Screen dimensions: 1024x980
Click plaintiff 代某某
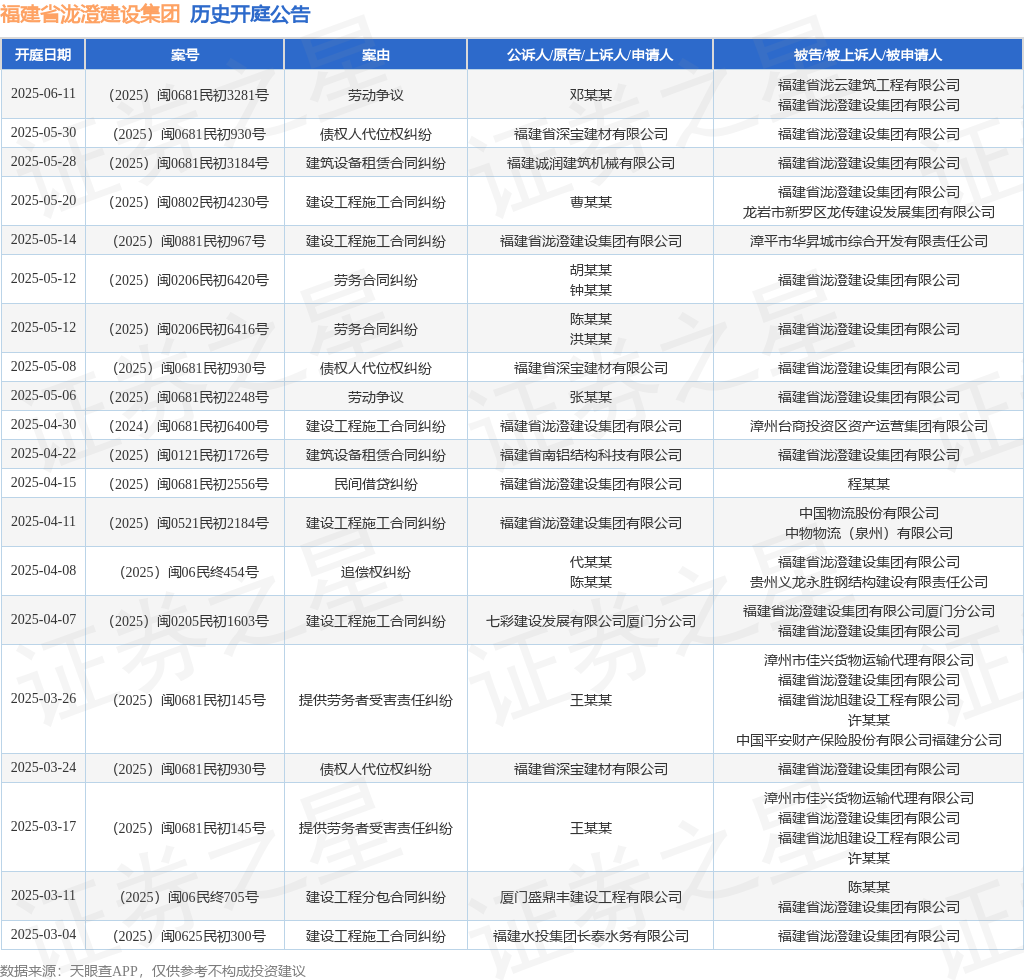[590, 561]
